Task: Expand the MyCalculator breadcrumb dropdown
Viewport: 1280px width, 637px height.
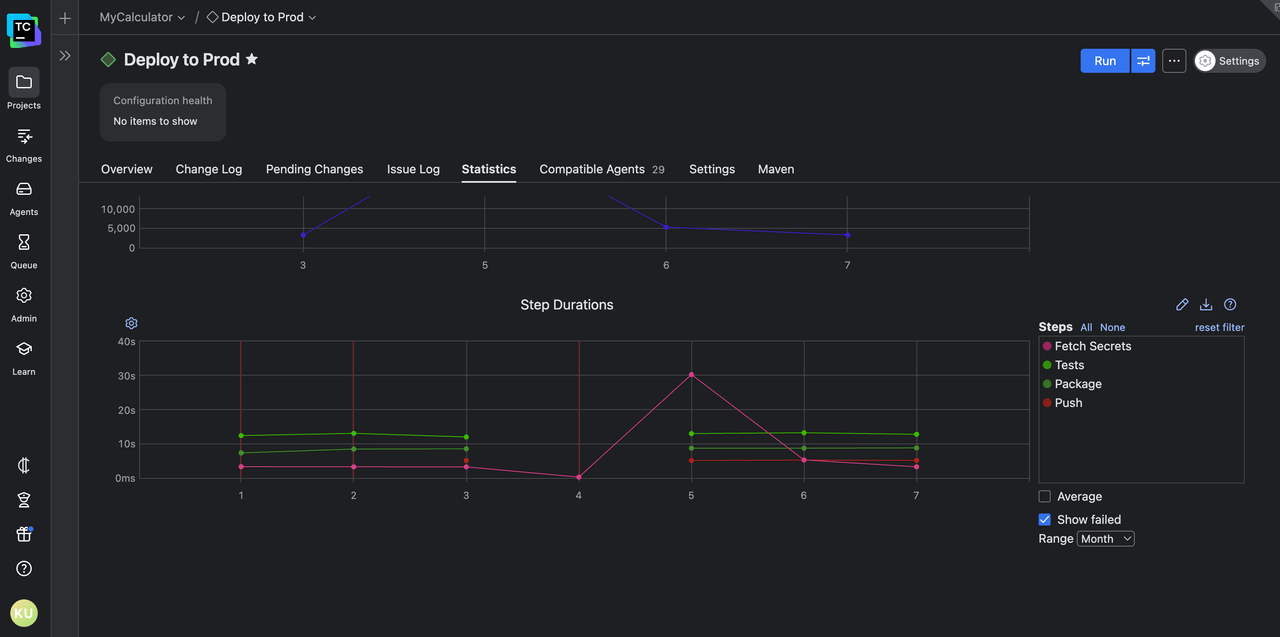Action: (x=142, y=17)
